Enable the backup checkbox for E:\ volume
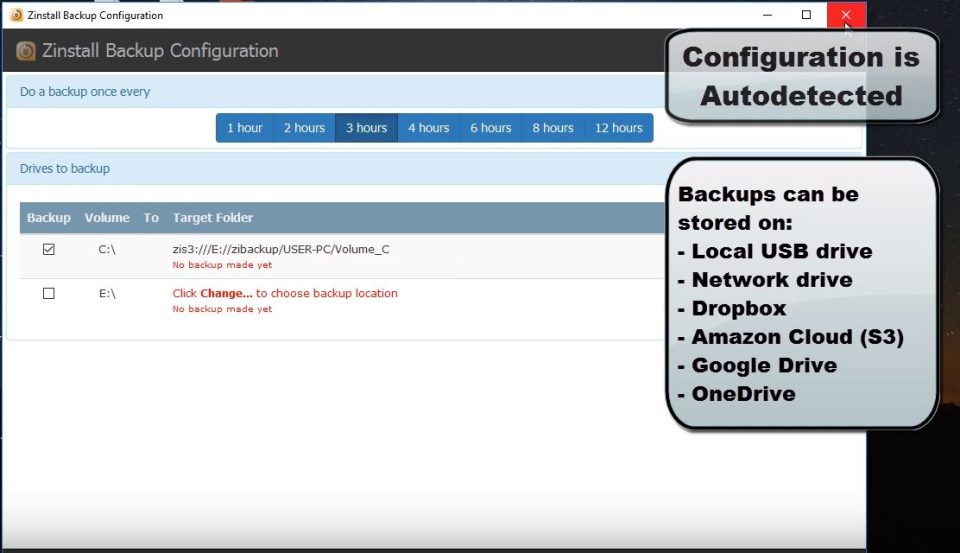 tap(49, 293)
